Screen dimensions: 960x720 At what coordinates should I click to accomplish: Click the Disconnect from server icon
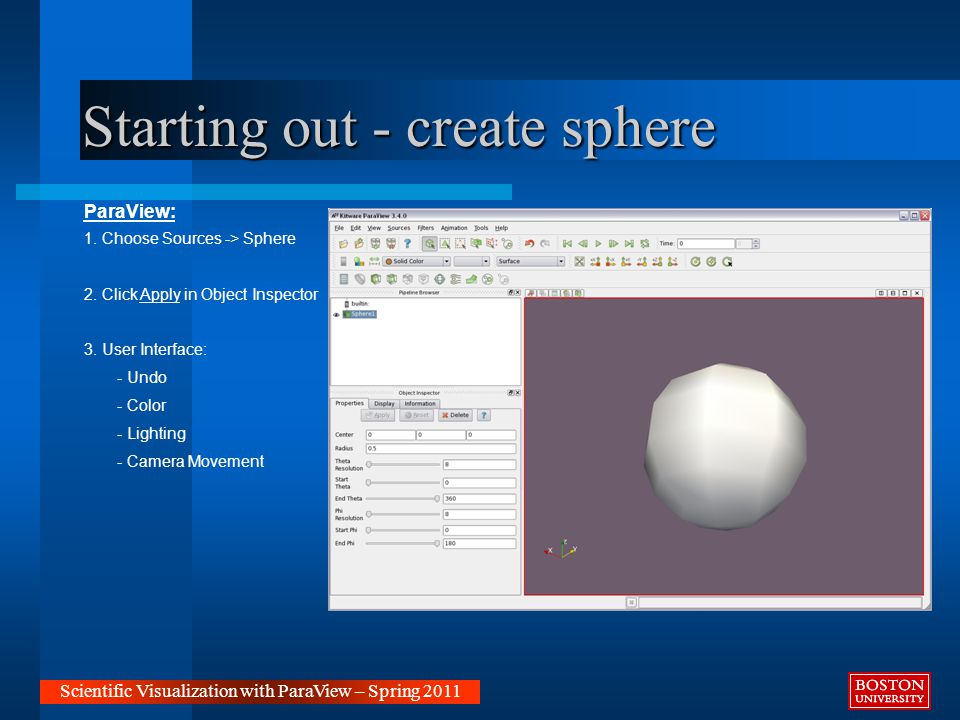coord(391,244)
